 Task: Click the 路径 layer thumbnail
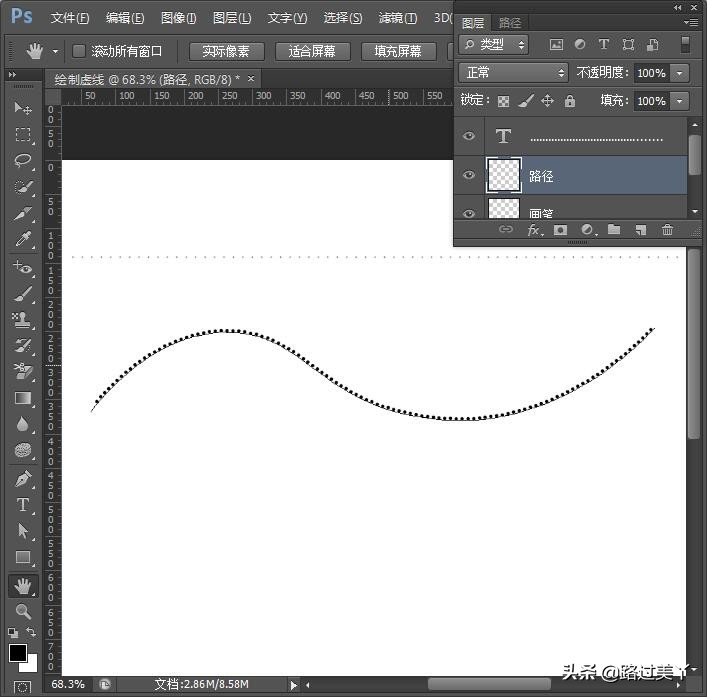(503, 175)
